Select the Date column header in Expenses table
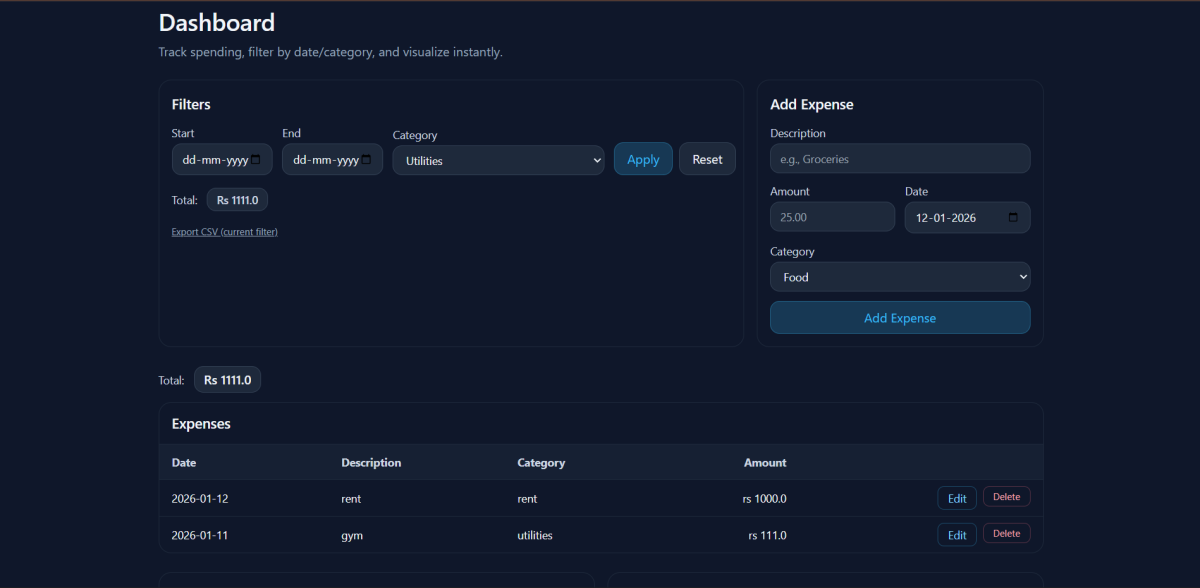The height and width of the screenshot is (588, 1200). (184, 463)
